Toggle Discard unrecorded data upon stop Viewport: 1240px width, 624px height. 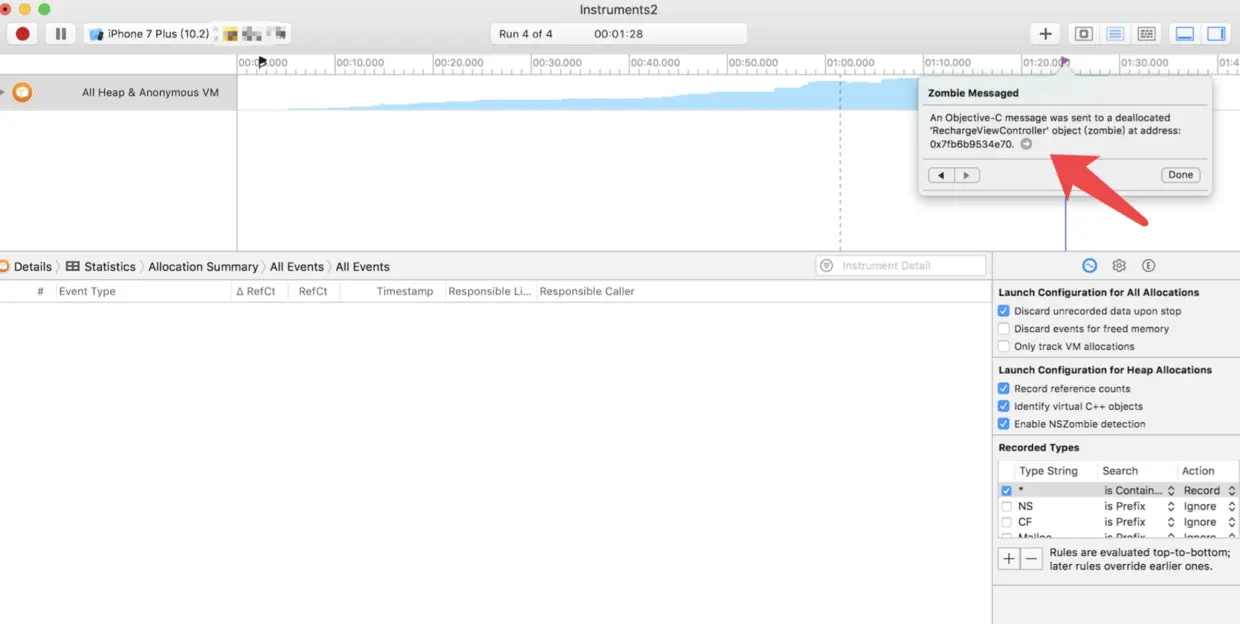click(1004, 311)
